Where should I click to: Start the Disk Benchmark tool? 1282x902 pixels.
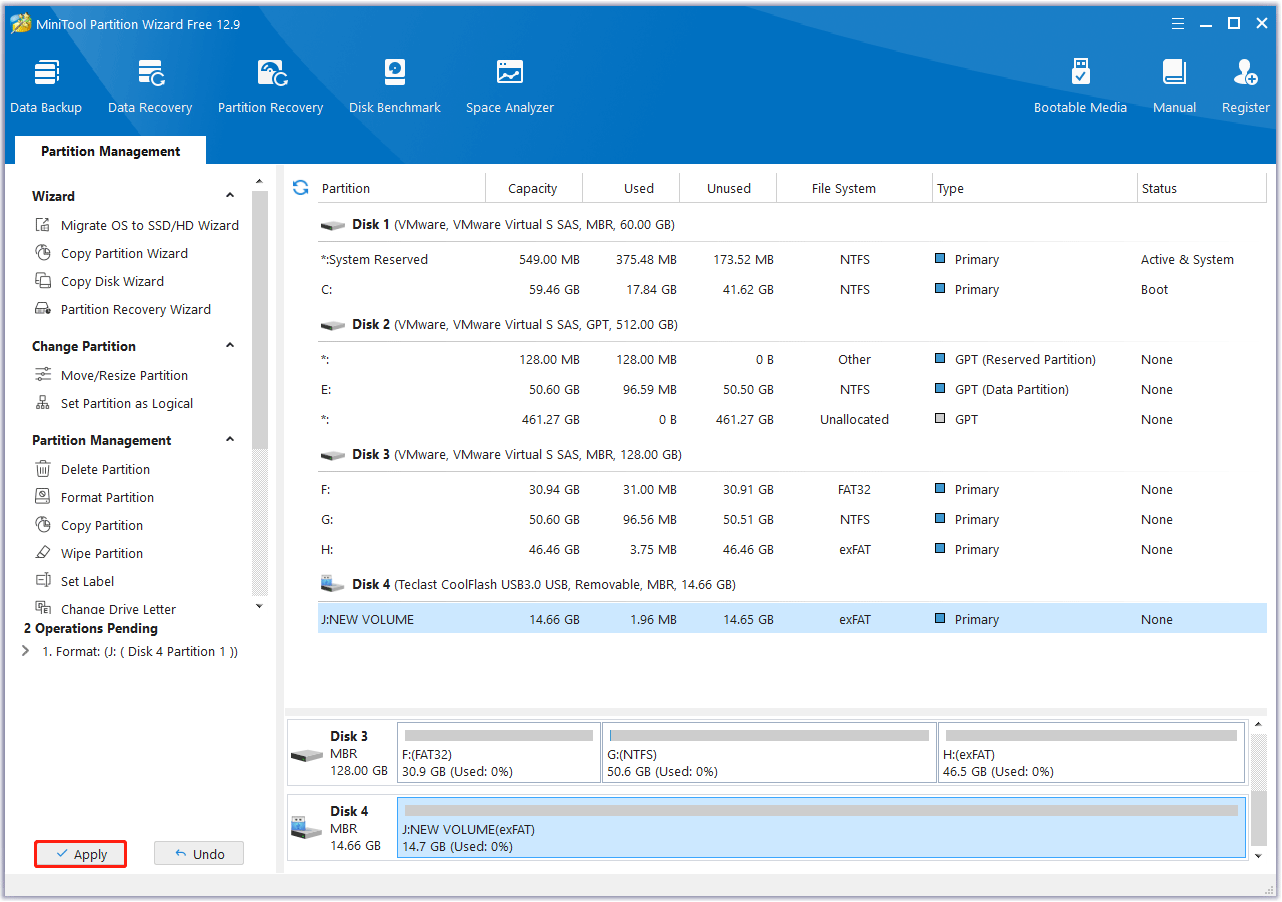(395, 87)
